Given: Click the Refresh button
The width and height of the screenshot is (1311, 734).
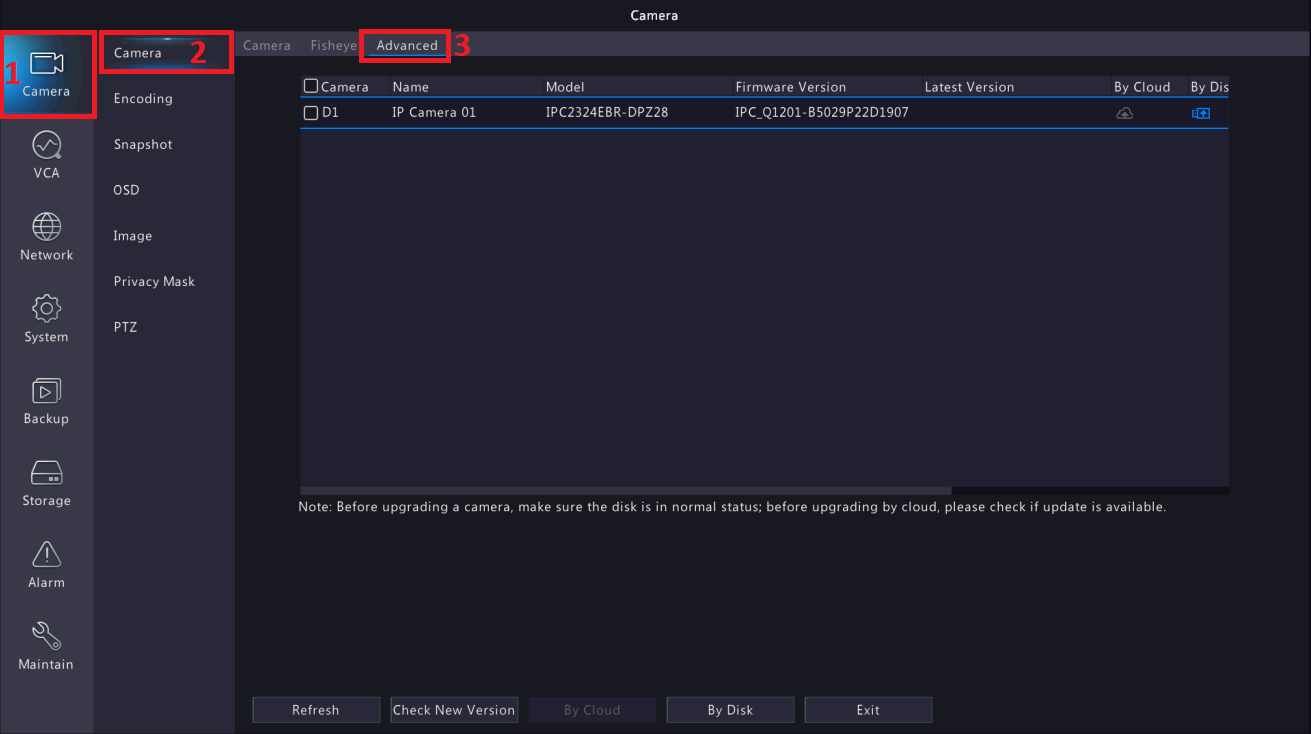Looking at the screenshot, I should click(x=316, y=710).
